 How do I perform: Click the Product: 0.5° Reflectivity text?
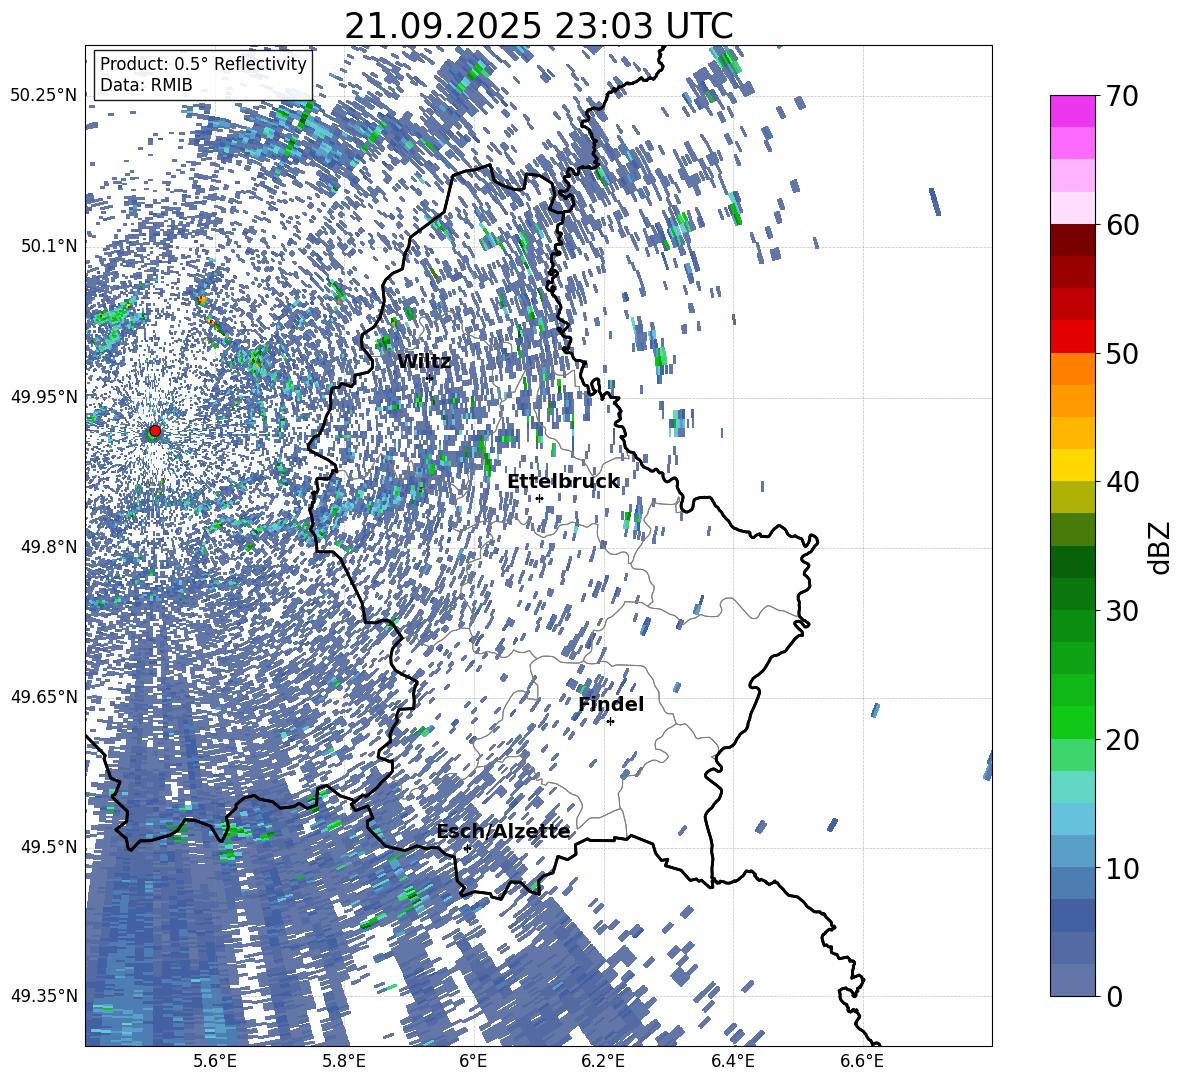tap(203, 63)
